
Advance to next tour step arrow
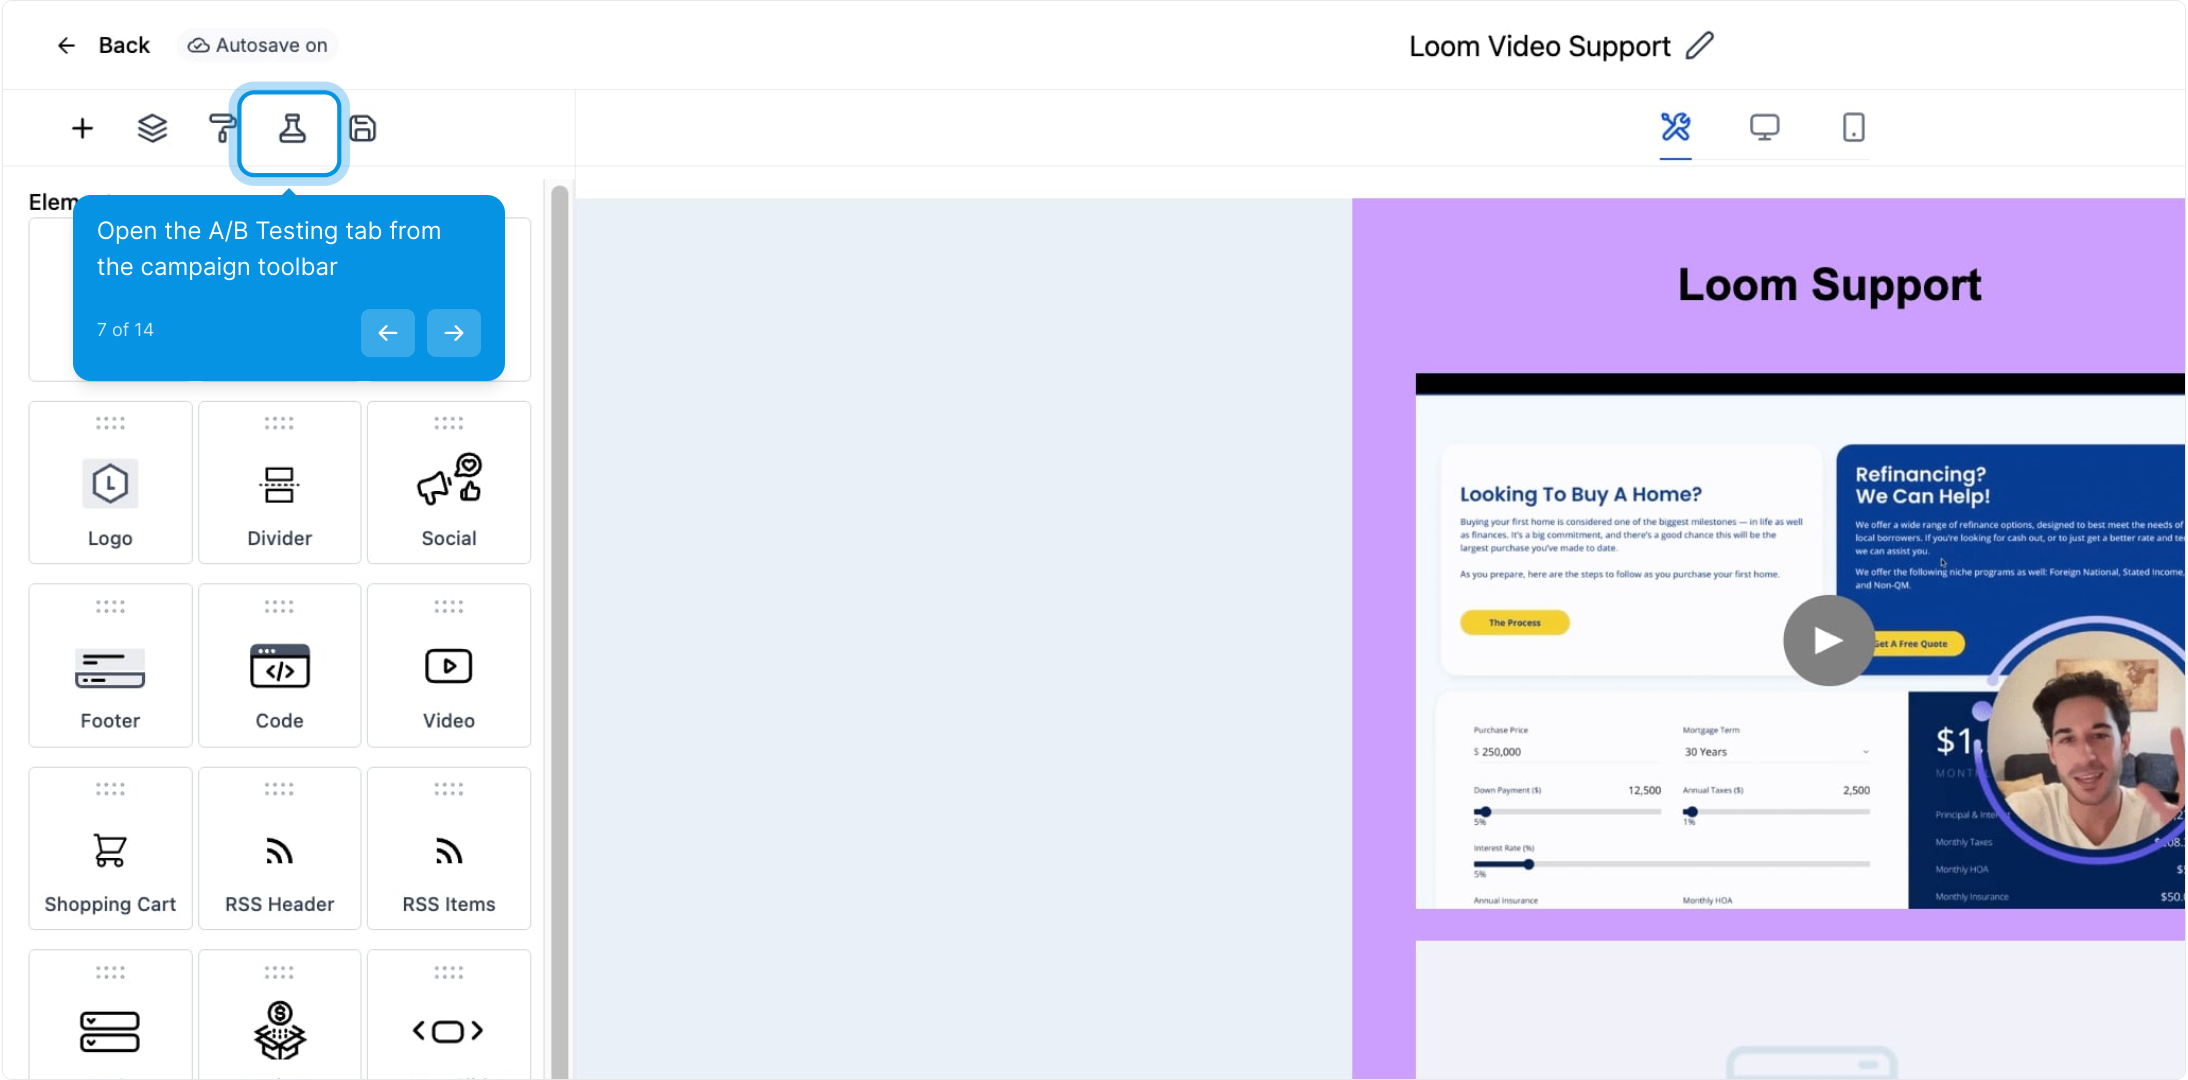click(454, 333)
